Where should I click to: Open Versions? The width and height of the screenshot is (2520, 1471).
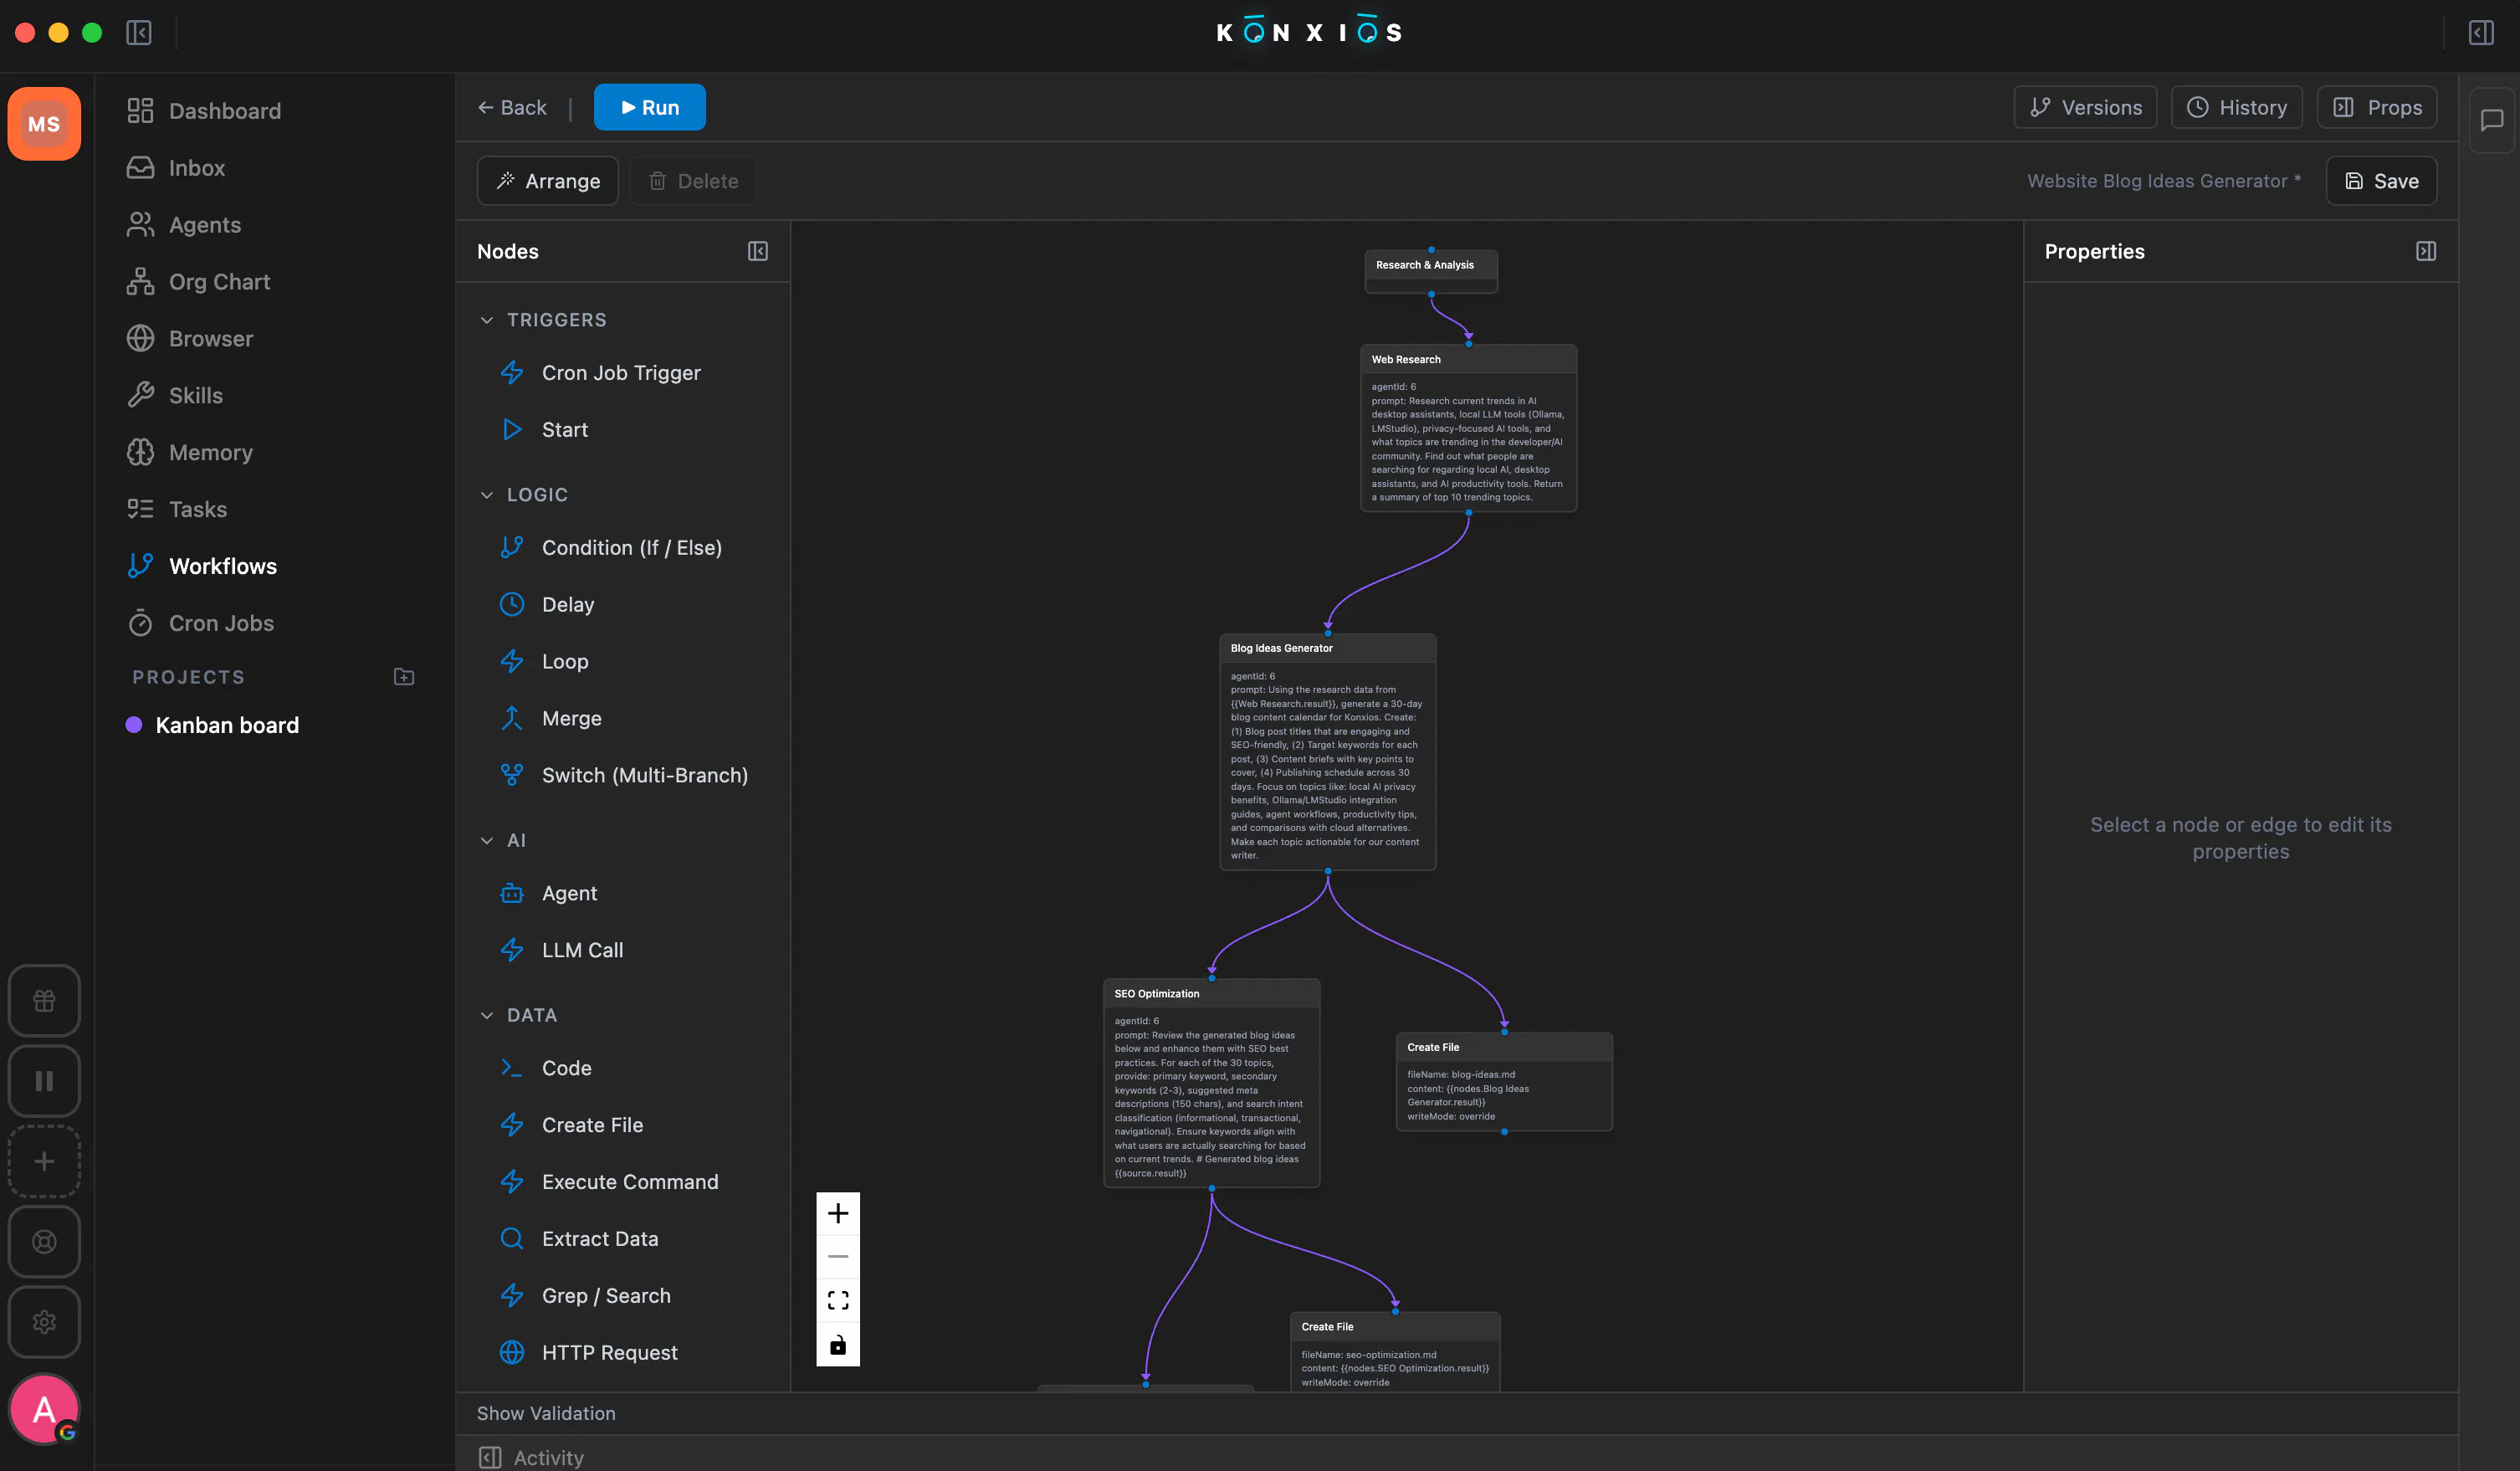pyautogui.click(x=2085, y=107)
